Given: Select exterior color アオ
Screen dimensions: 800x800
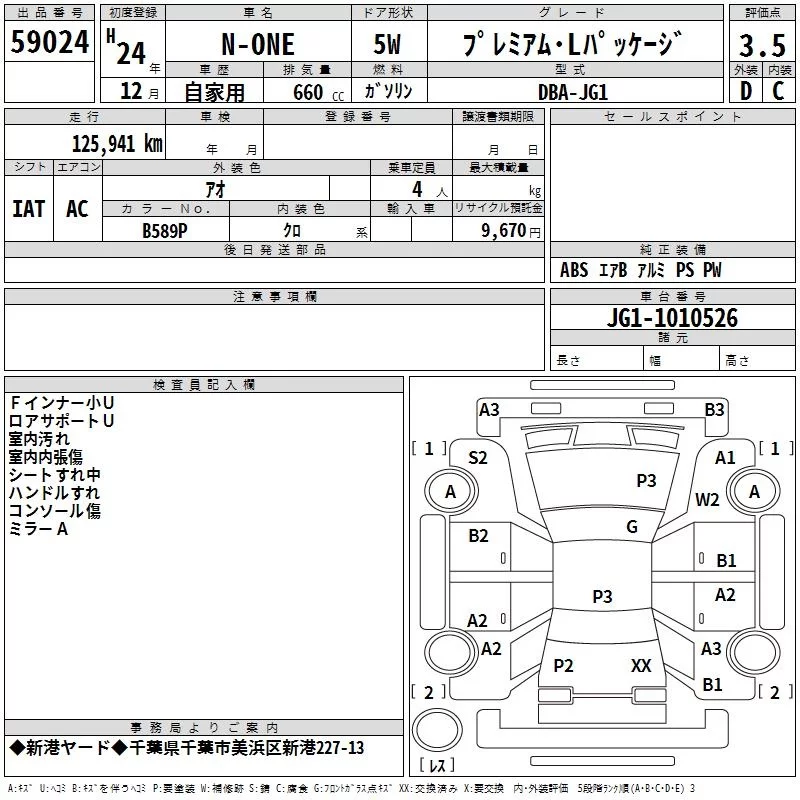Looking at the screenshot, I should (x=215, y=189).
